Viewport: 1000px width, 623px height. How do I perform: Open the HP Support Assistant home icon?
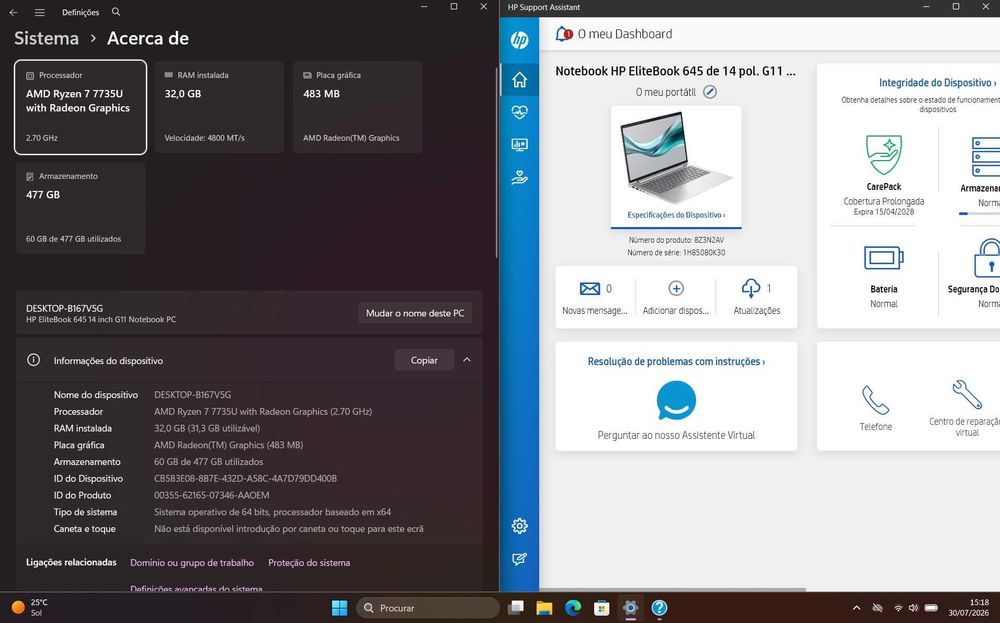(x=520, y=80)
